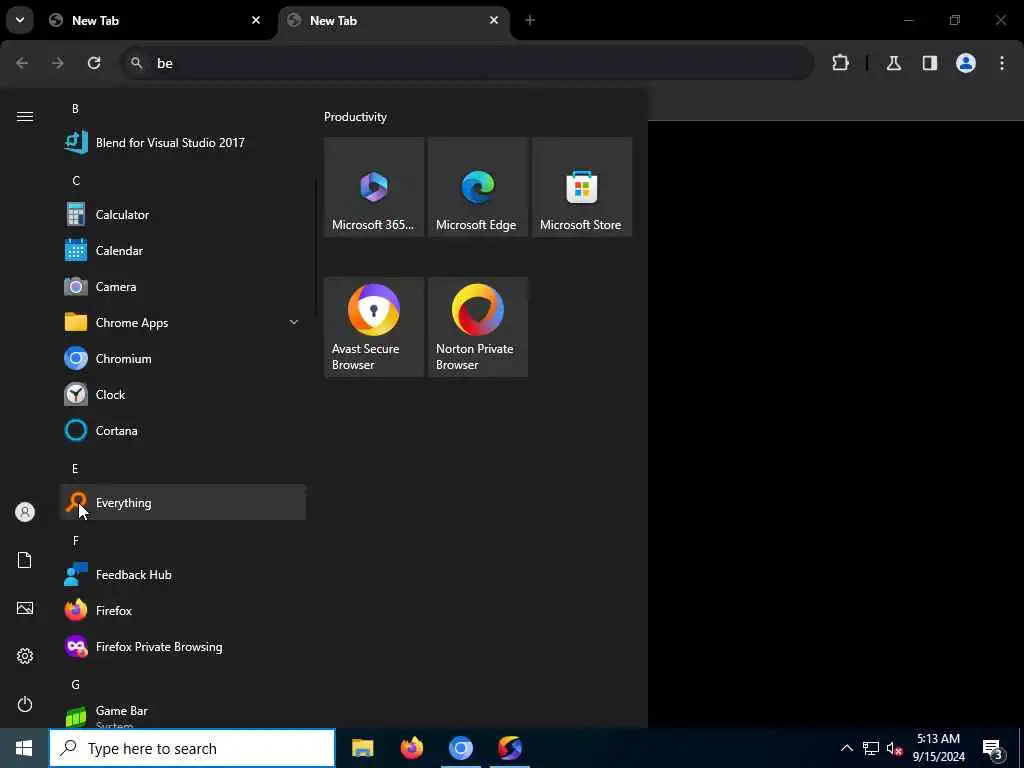Expand the Chrome Apps folder
Screen dimensions: 1024x768
pos(183,322)
